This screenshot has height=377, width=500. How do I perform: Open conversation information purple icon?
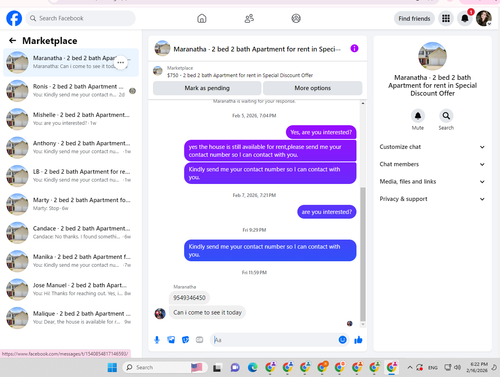[354, 49]
